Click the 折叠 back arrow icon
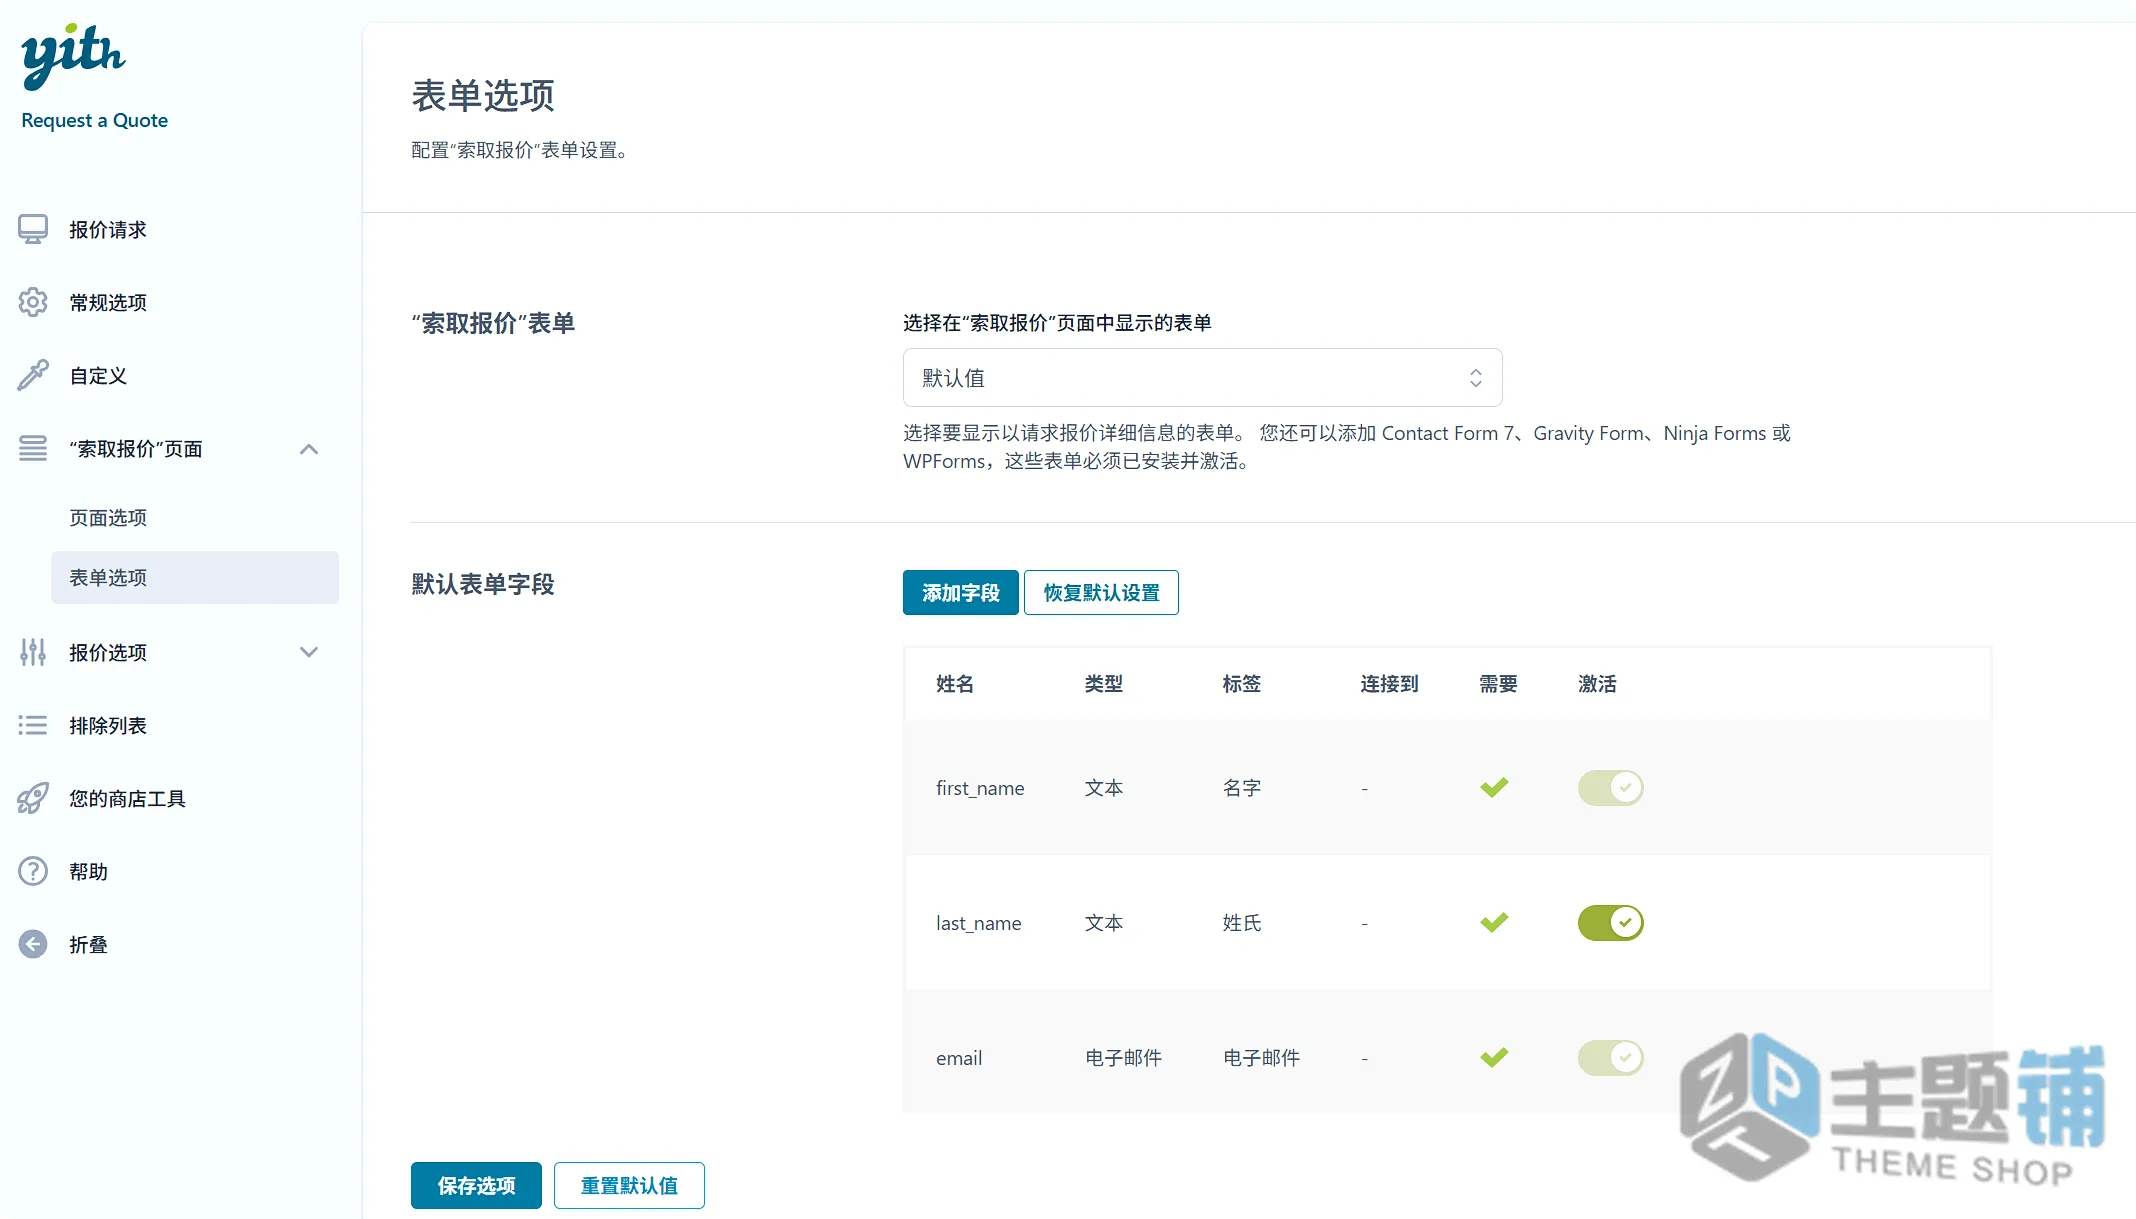This screenshot has height=1219, width=2136. click(x=33, y=944)
